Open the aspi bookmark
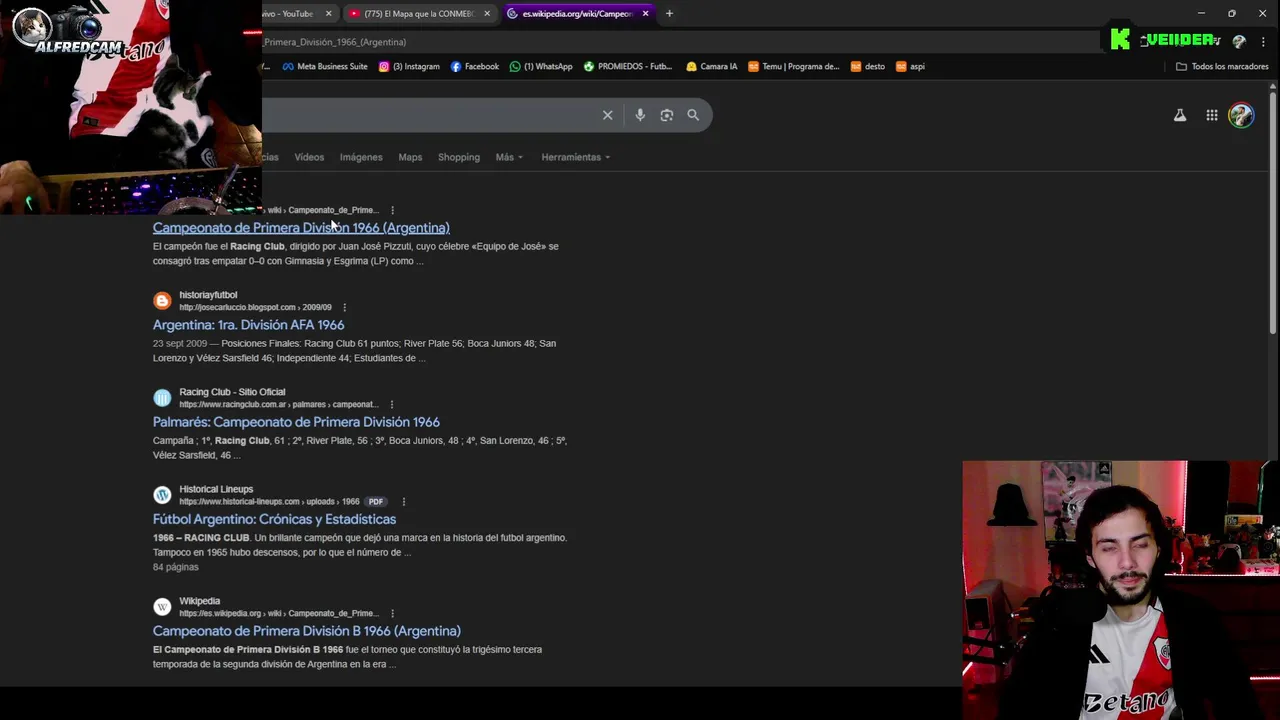The width and height of the screenshot is (1280, 720). [x=911, y=66]
